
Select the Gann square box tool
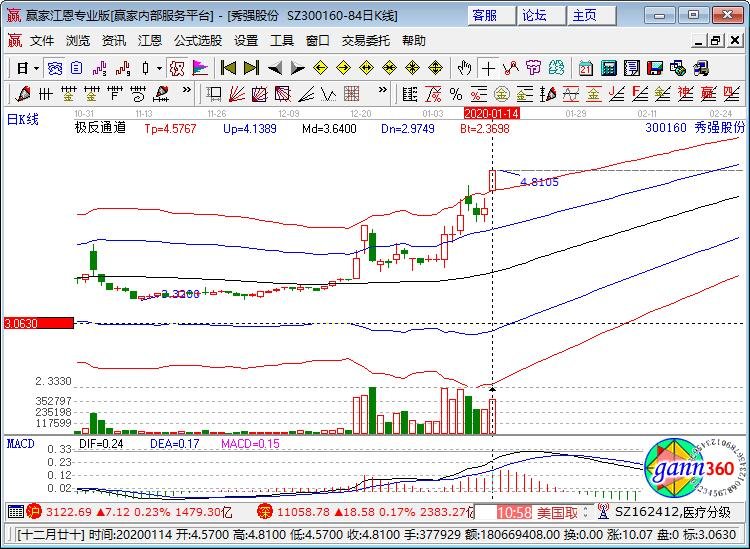coord(213,94)
